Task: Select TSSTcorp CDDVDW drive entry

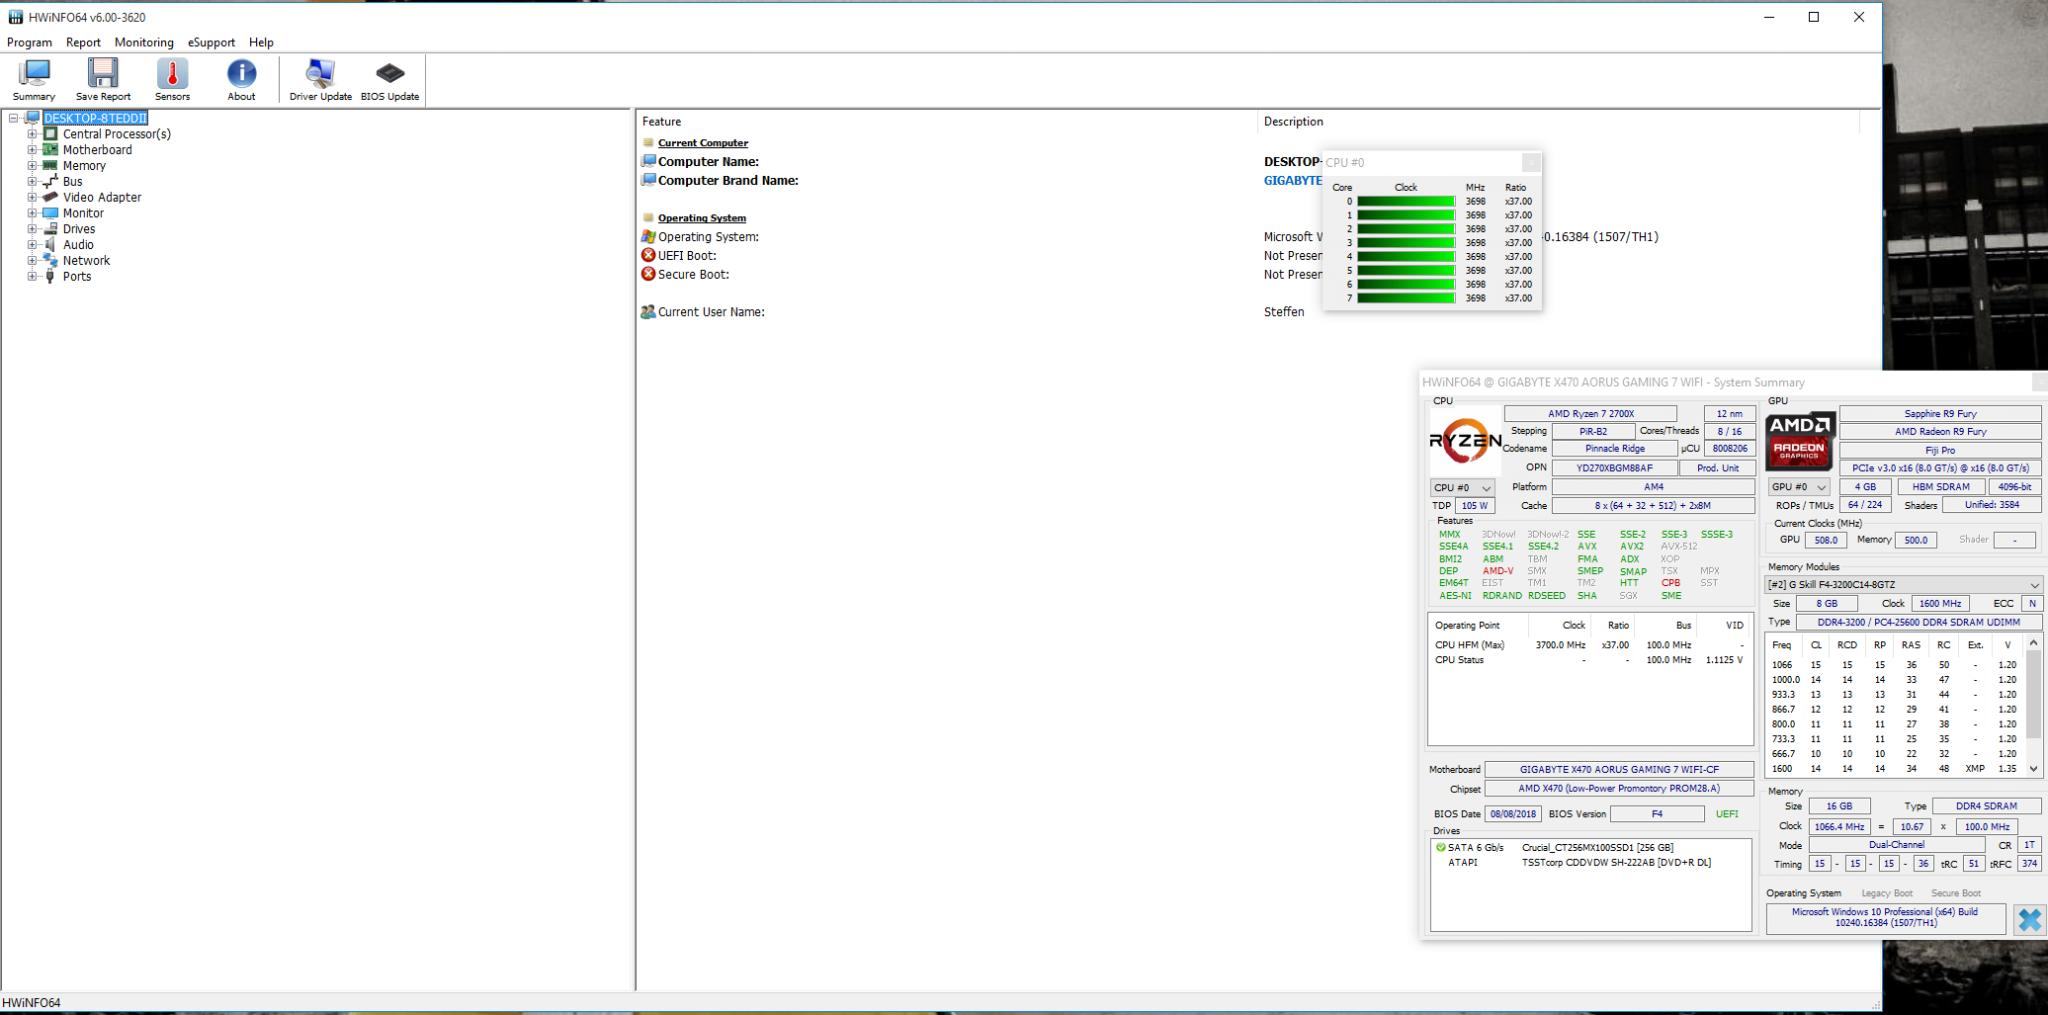Action: click(1590, 863)
